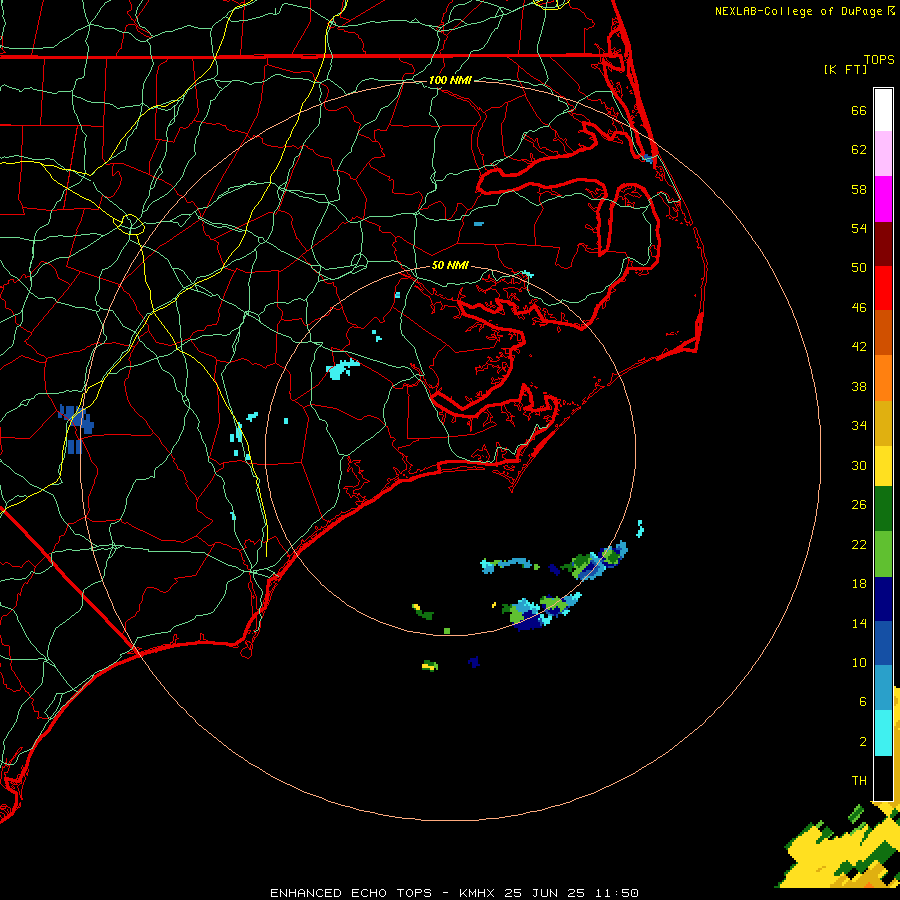
Task: Select the "42" legend value
Action: point(859,347)
